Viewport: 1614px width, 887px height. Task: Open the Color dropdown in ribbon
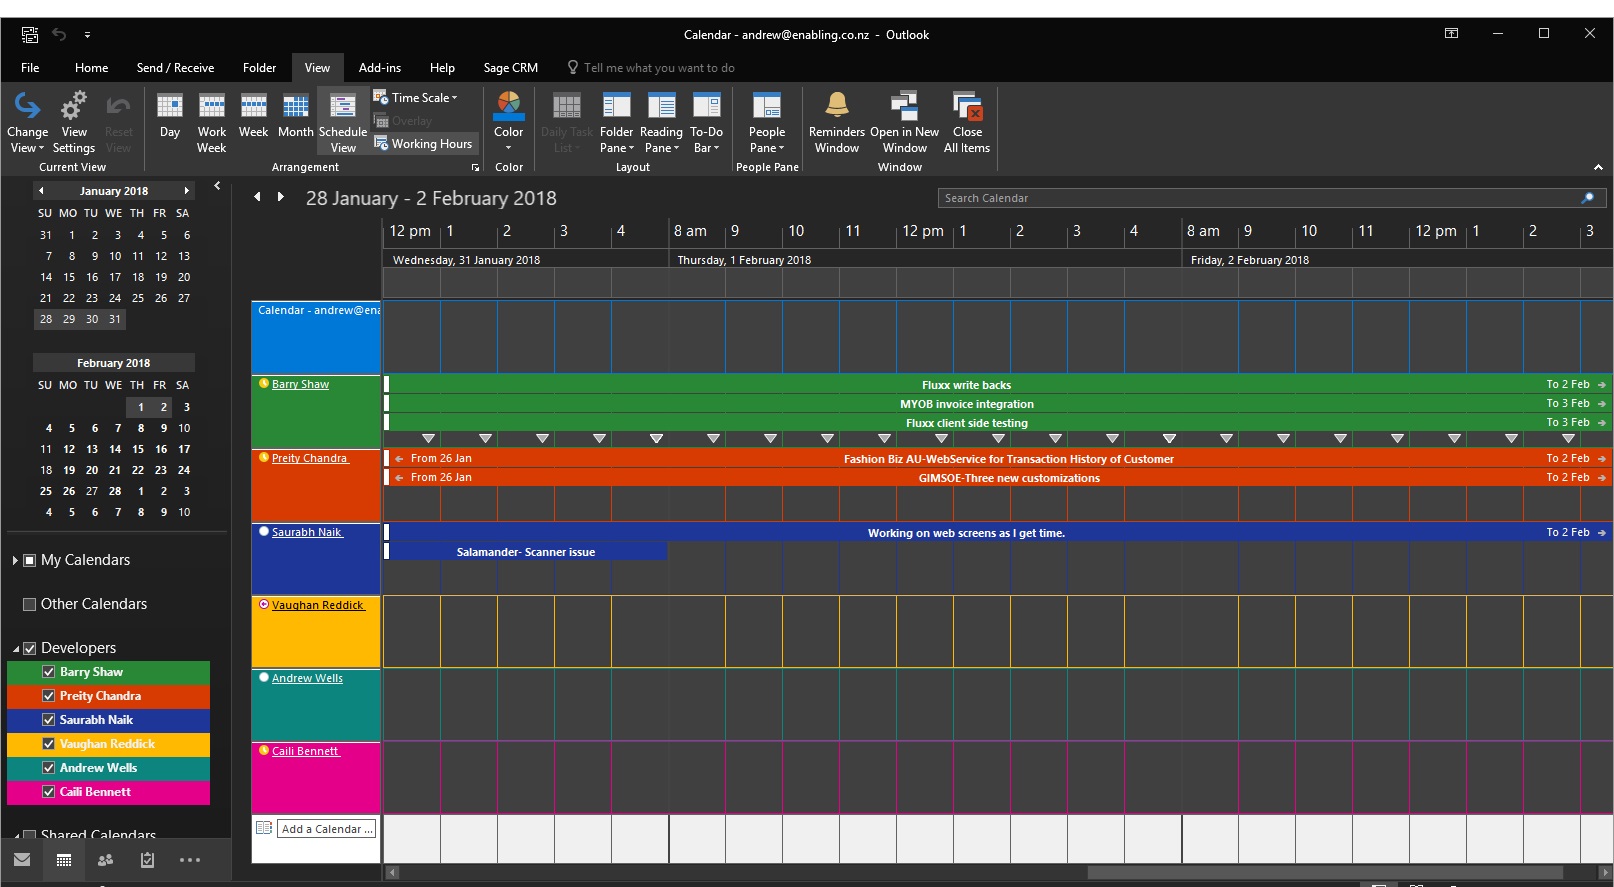[508, 122]
